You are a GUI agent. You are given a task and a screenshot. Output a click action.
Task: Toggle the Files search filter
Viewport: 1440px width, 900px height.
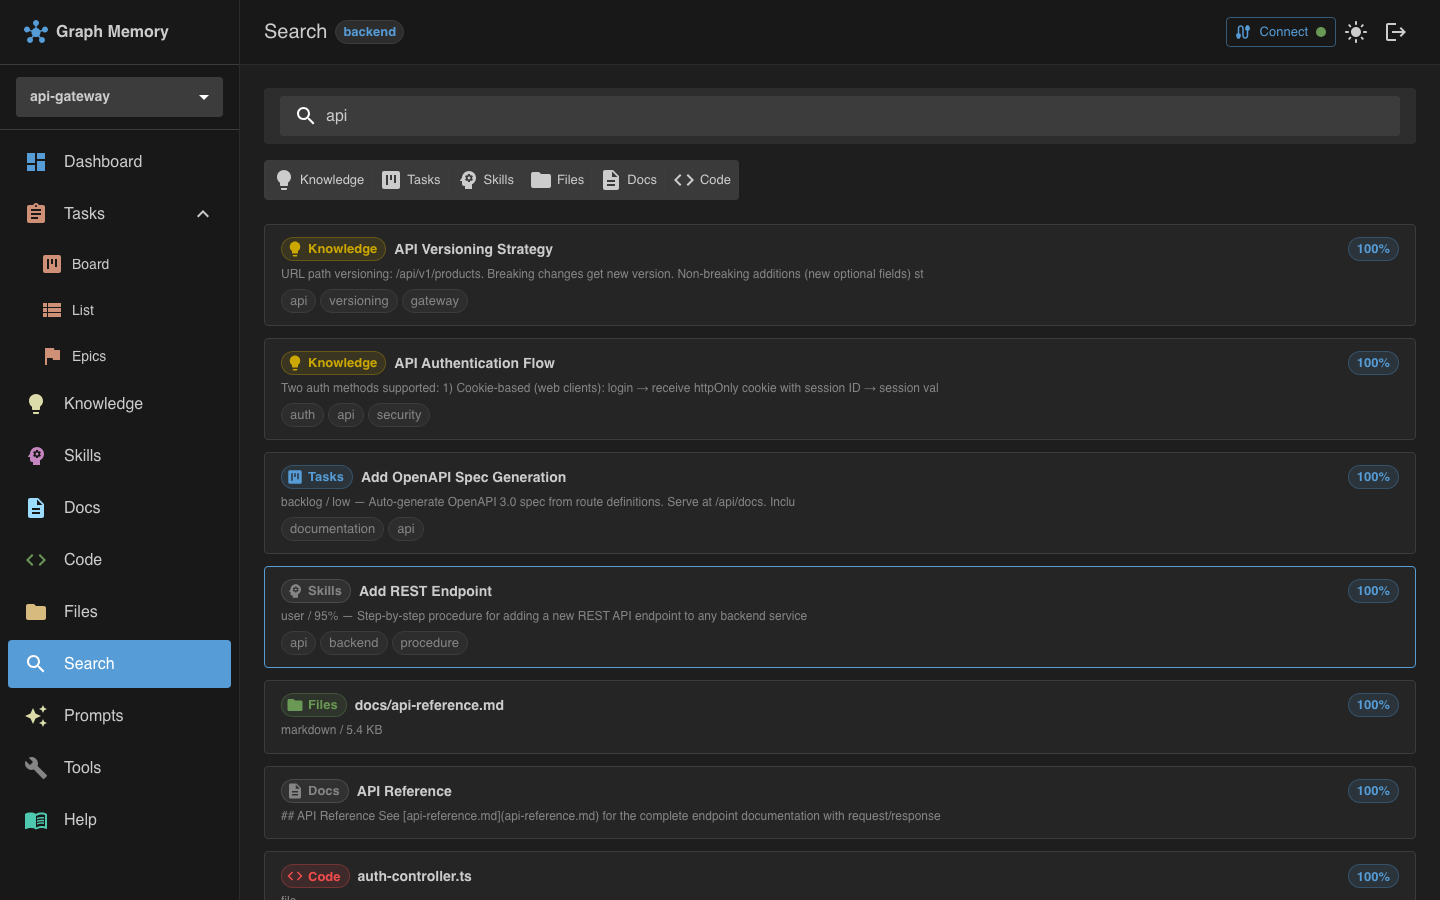click(558, 180)
